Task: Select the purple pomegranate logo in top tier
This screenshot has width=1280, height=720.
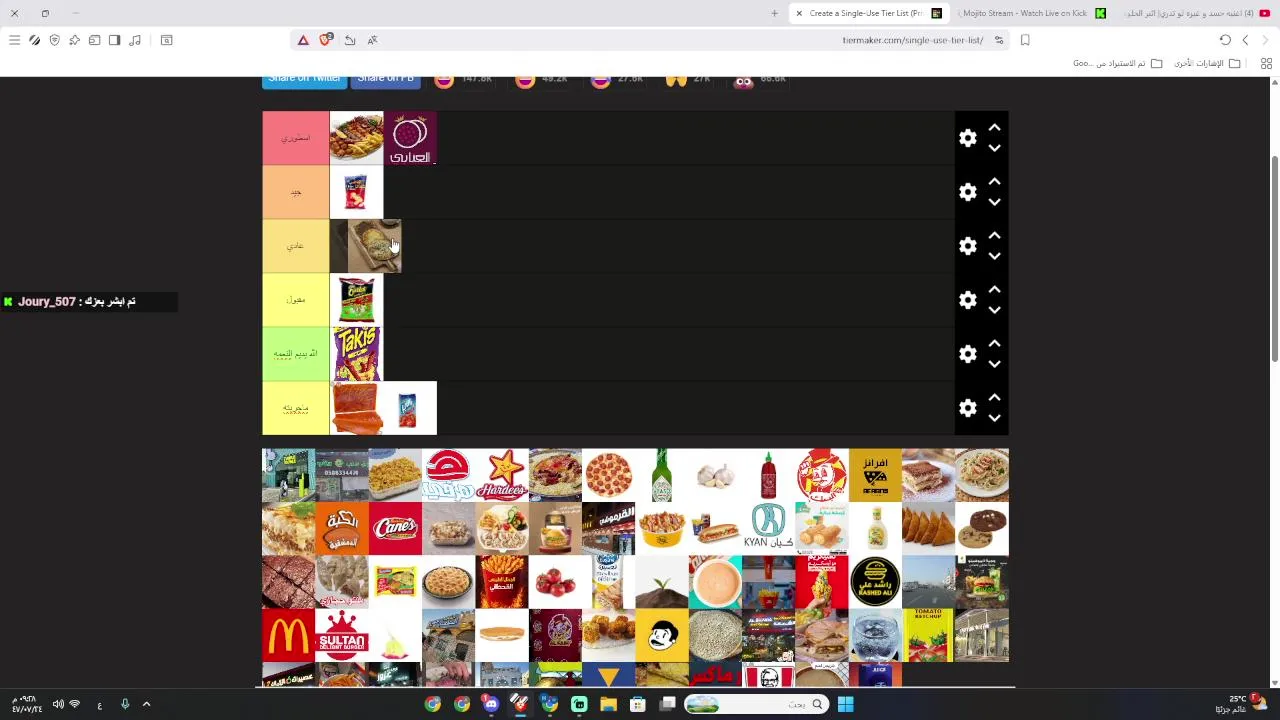Action: click(410, 138)
